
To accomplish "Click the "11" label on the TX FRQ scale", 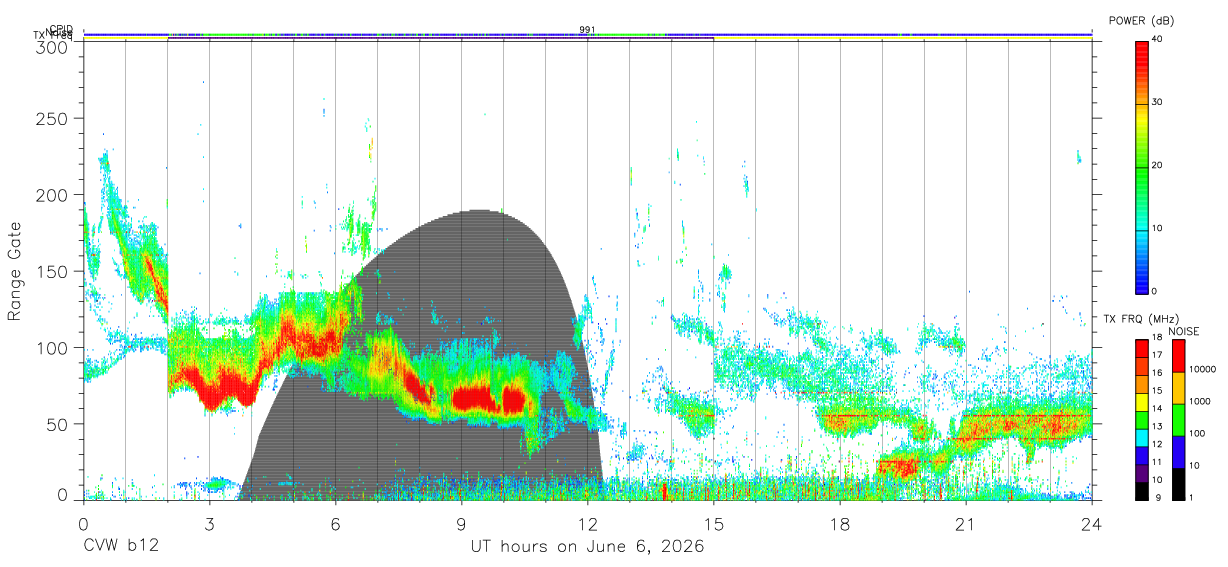I will click(1157, 462).
